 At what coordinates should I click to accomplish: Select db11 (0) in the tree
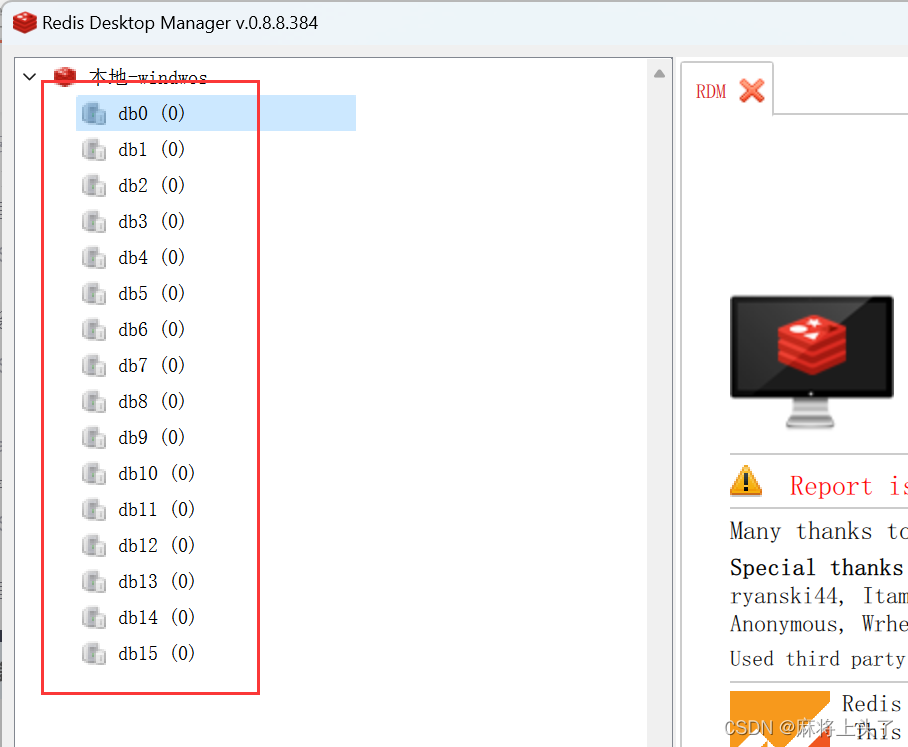(x=156, y=510)
